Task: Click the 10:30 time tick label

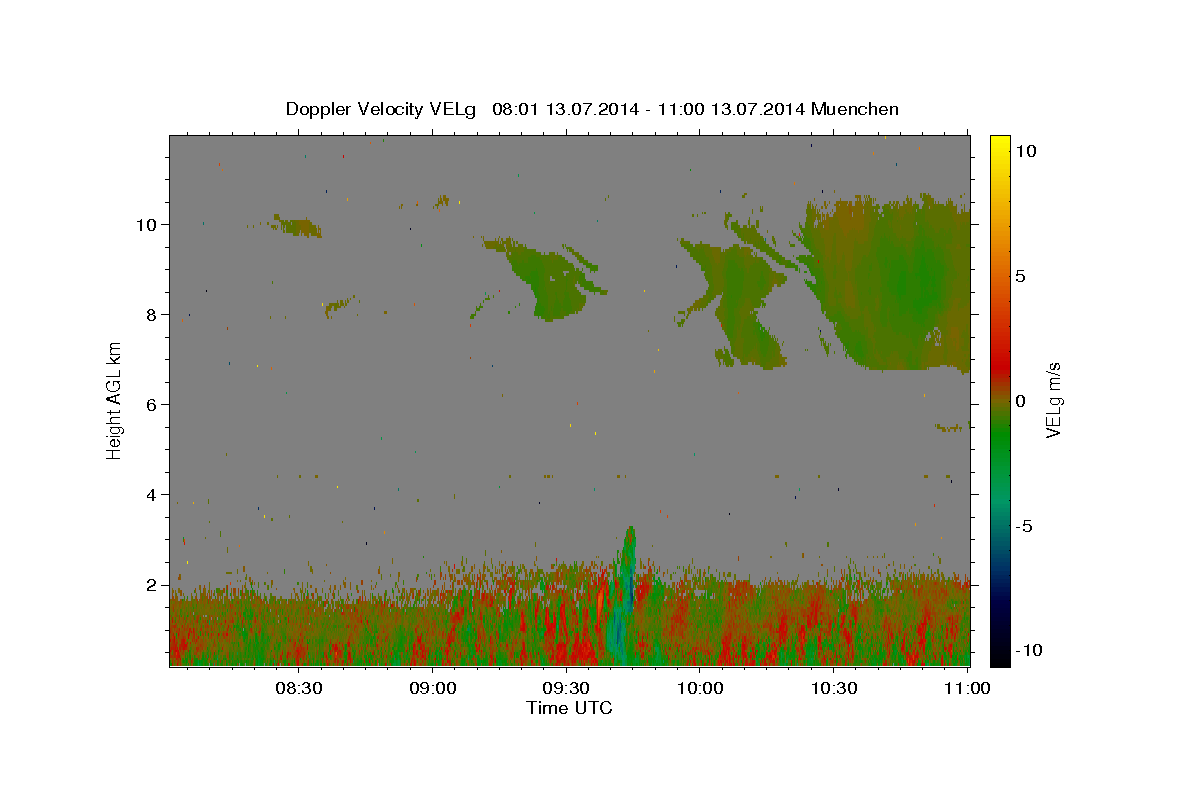Action: click(834, 688)
